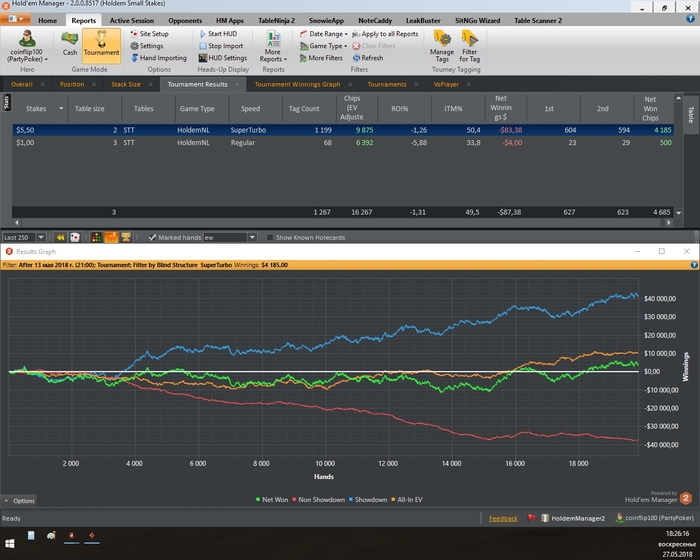Toggle the Marked hands checkbox
The width and height of the screenshot is (700, 560).
[152, 237]
